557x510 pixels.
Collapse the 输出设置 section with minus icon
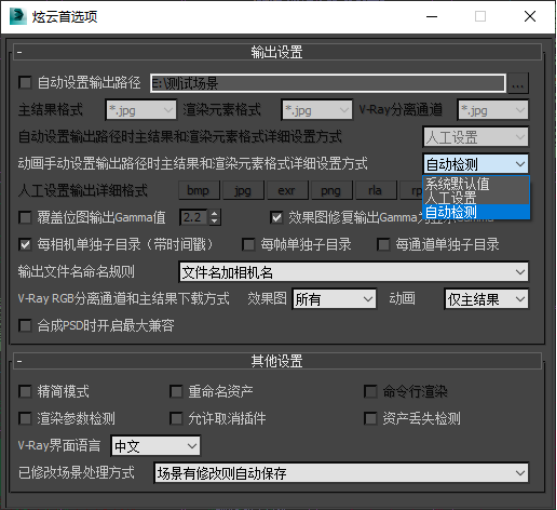20,53
